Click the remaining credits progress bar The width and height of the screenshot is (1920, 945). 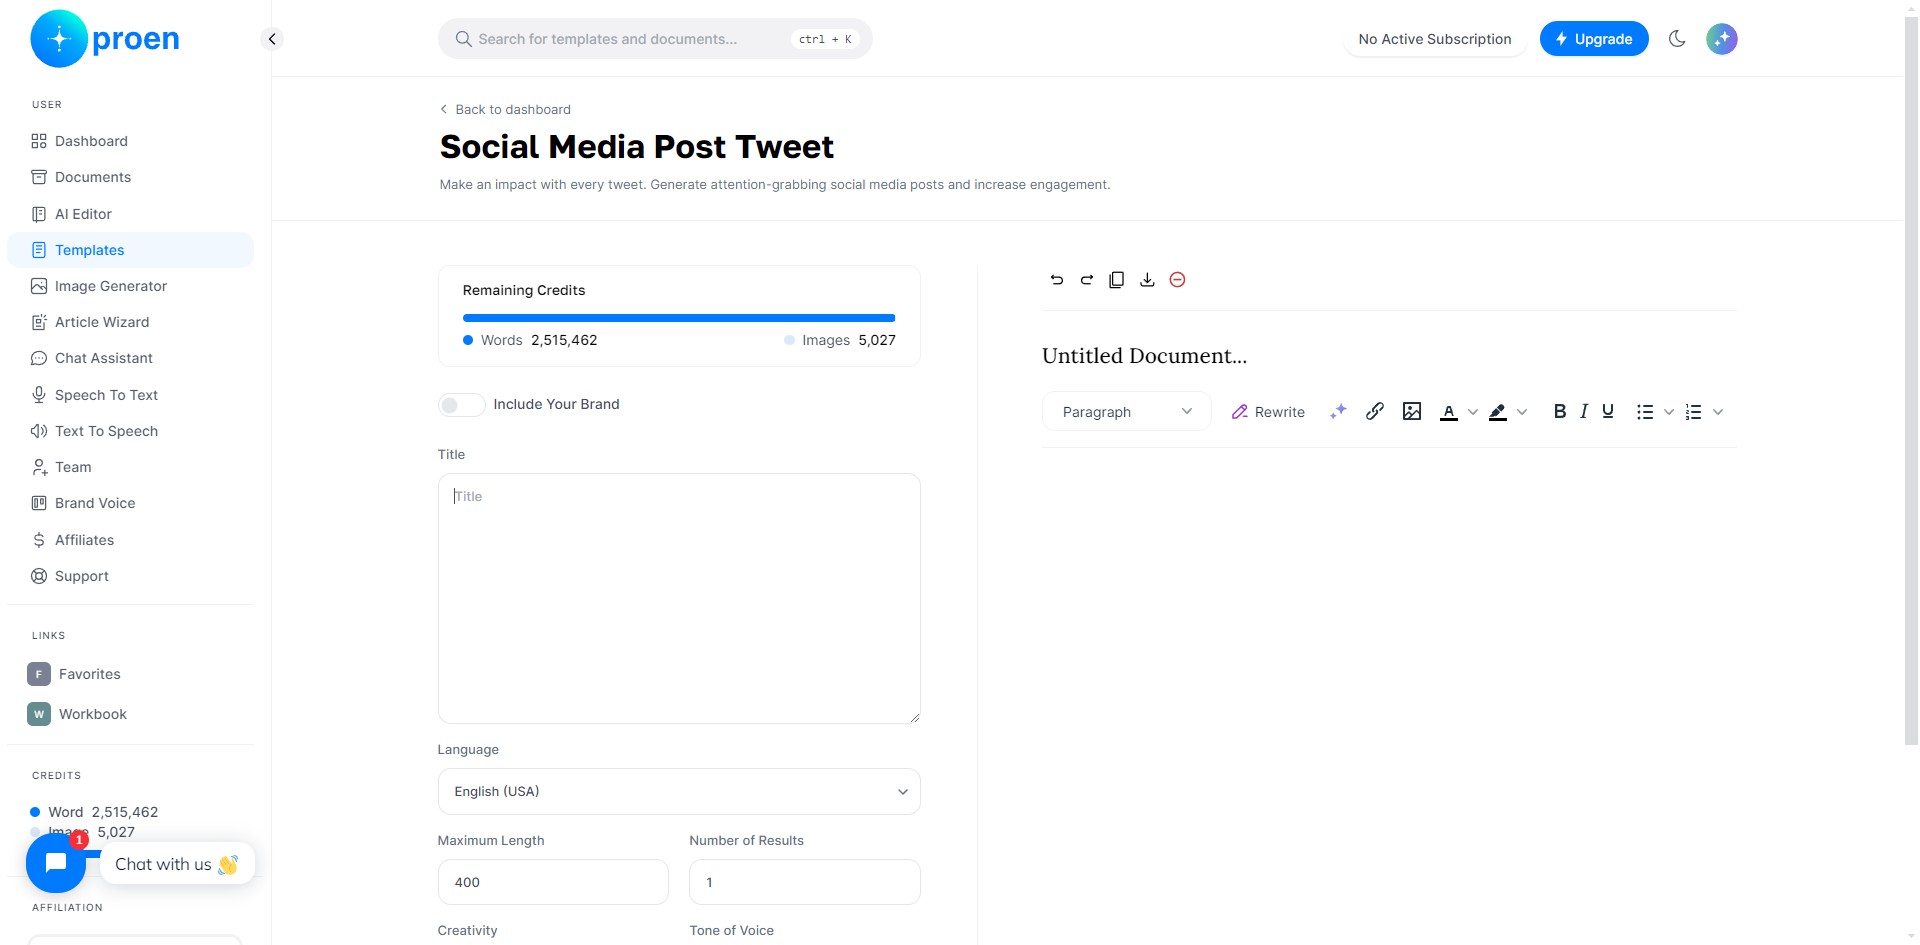pyautogui.click(x=679, y=318)
